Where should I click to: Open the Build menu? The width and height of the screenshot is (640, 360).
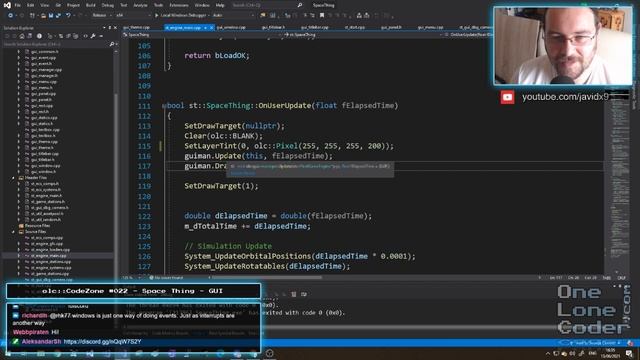(x=91, y=5)
